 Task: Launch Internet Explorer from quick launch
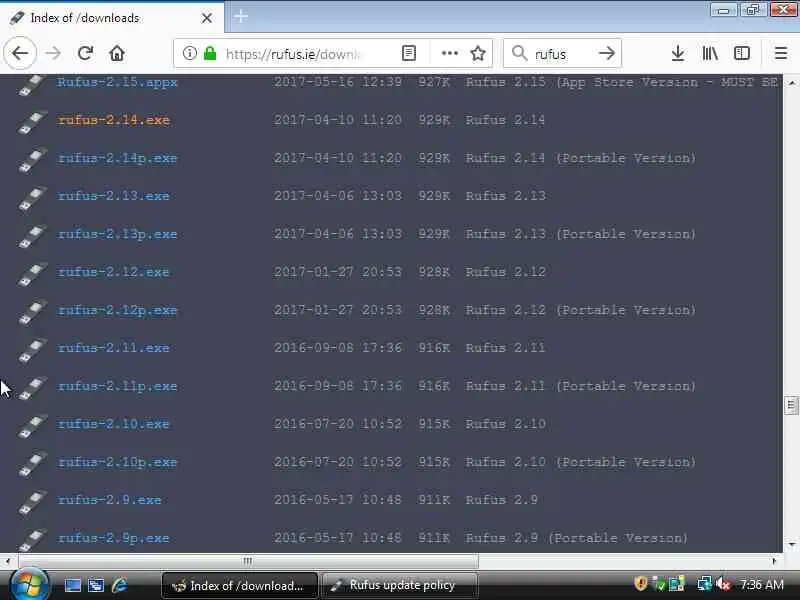120,585
